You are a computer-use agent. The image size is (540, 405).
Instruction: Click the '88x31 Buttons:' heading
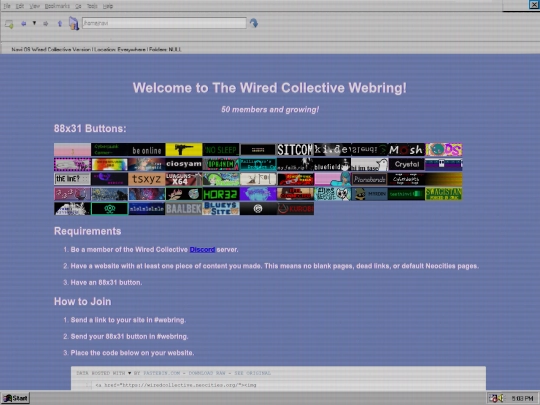pos(90,128)
